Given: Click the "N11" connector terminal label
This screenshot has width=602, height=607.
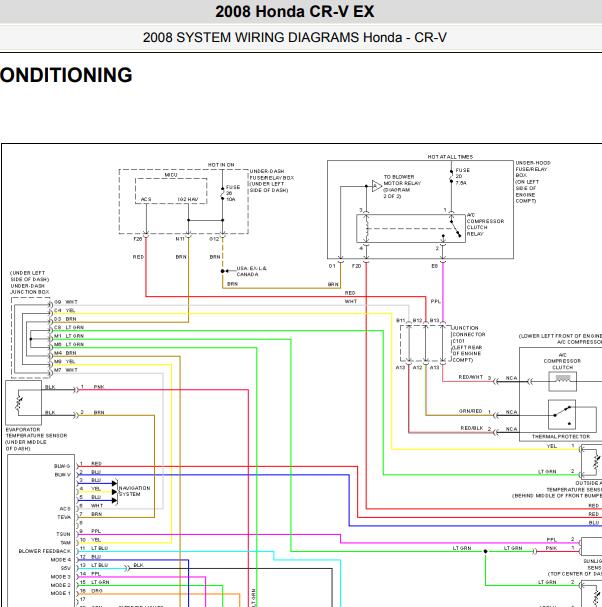Looking at the screenshot, I should [180, 239].
